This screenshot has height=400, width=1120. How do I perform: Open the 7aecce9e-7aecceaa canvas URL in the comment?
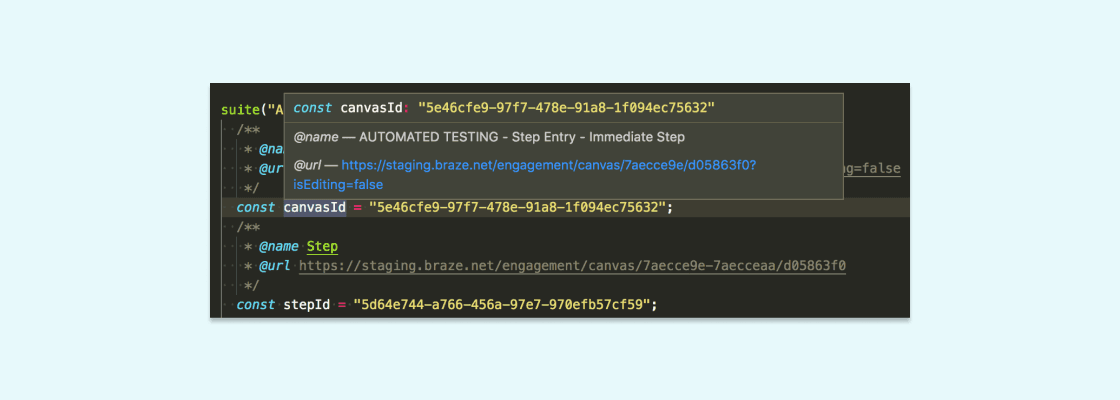point(572,266)
